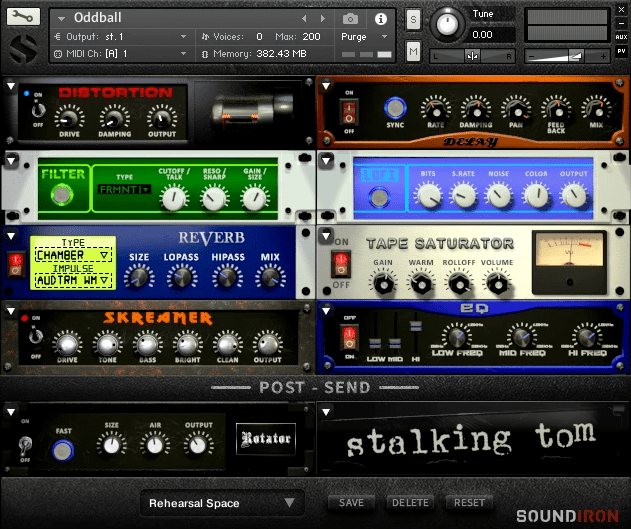
Task: Click the RESET button
Action: (x=469, y=503)
